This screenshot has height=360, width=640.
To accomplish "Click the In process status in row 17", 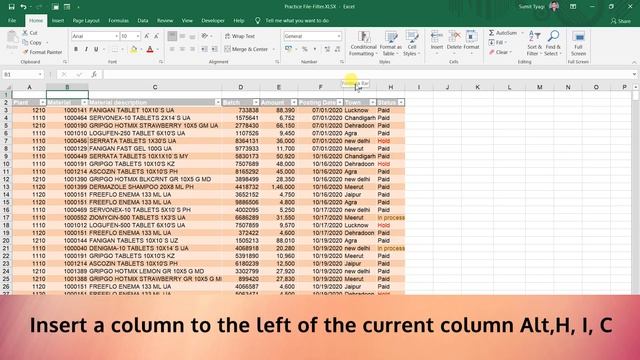I will tap(391, 218).
